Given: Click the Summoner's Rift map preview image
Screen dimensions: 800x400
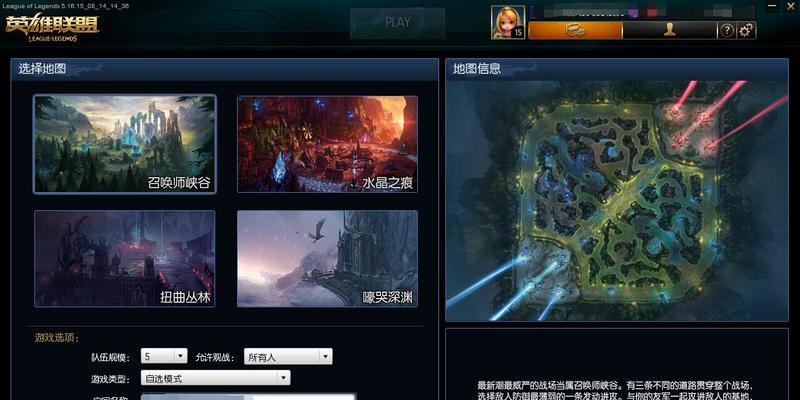Looking at the screenshot, I should 617,201.
